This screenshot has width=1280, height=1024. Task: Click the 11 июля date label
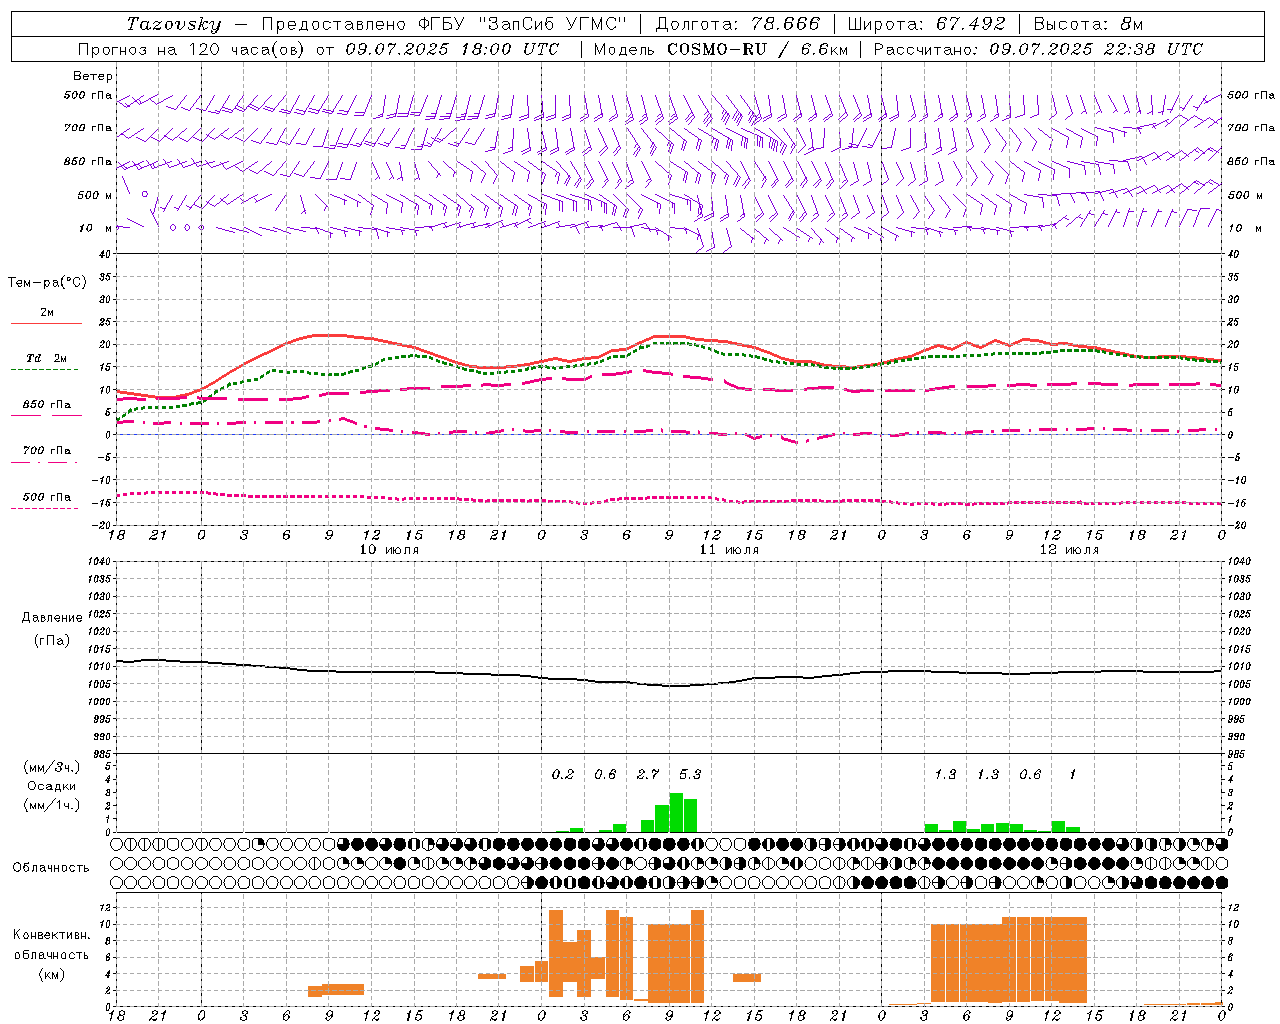pyautogui.click(x=729, y=550)
